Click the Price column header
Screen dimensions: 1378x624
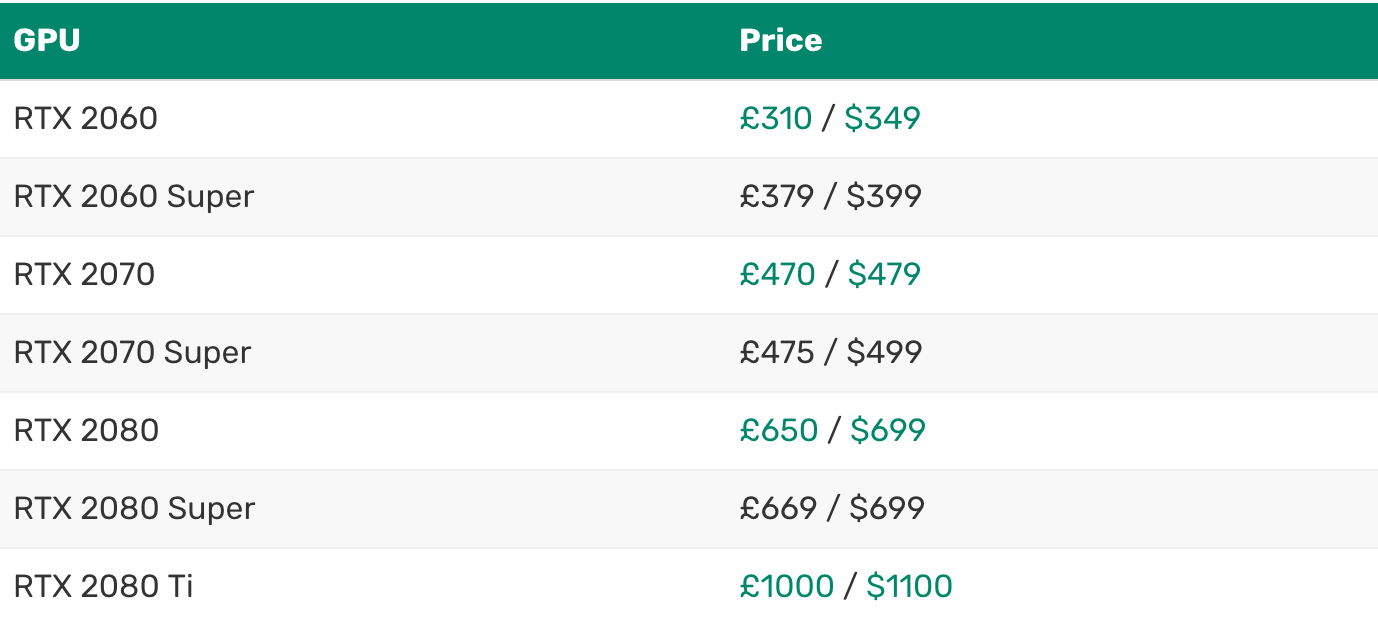[x=780, y=41]
